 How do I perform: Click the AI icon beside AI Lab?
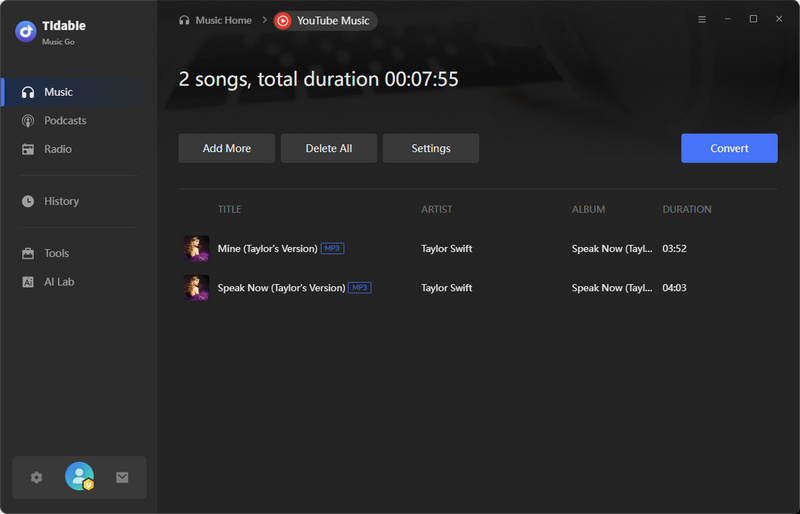(x=28, y=282)
